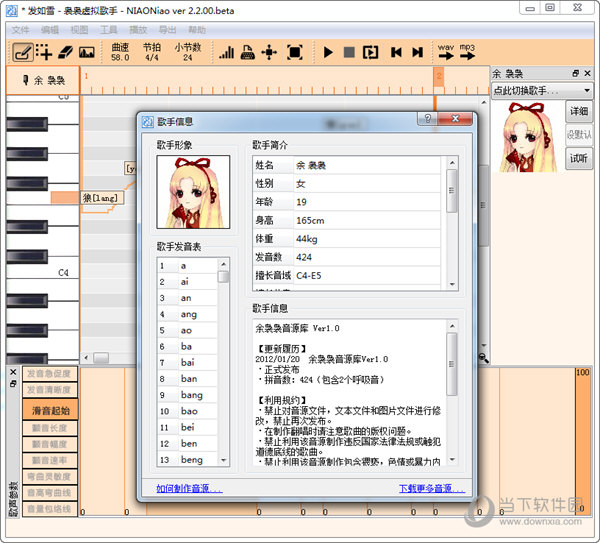This screenshot has width=600, height=543.
Task: Select the 发音急促度 parameter
Action: click(x=50, y=374)
